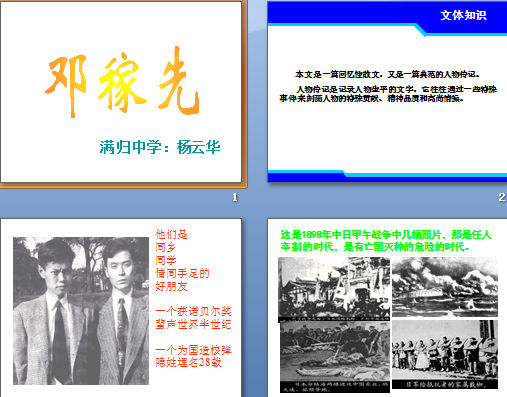This screenshot has width=507, height=397.
Task: Click the blue bottom bar of slide 2
Action: [x=387, y=176]
